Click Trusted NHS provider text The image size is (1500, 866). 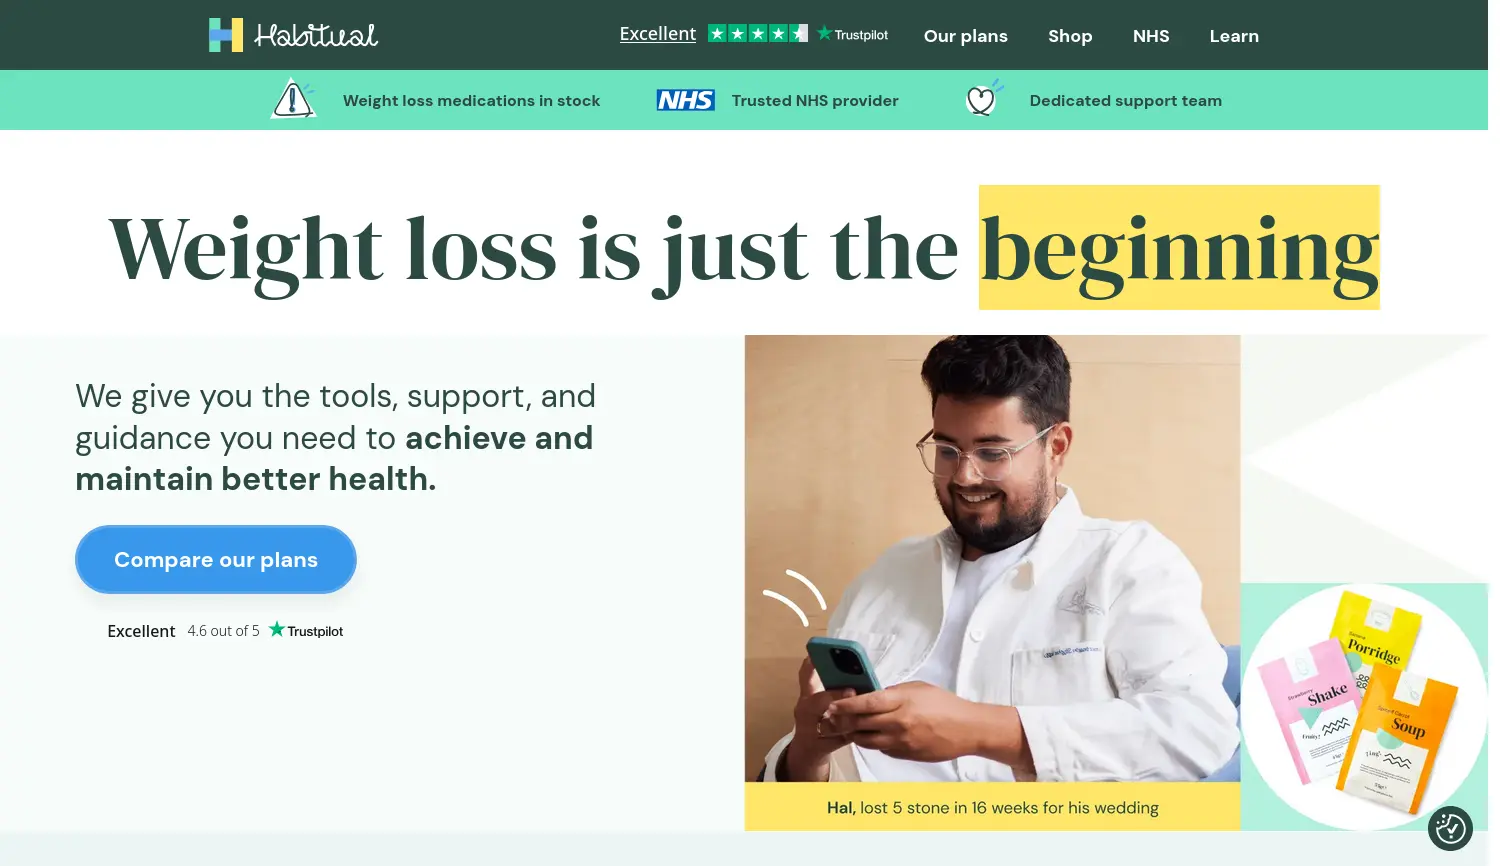click(815, 101)
